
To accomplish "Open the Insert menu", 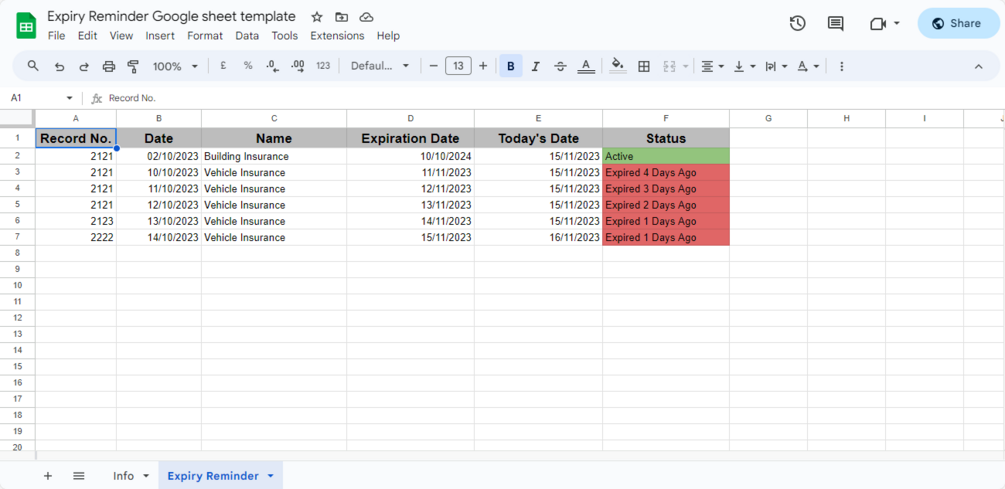I will click(160, 36).
